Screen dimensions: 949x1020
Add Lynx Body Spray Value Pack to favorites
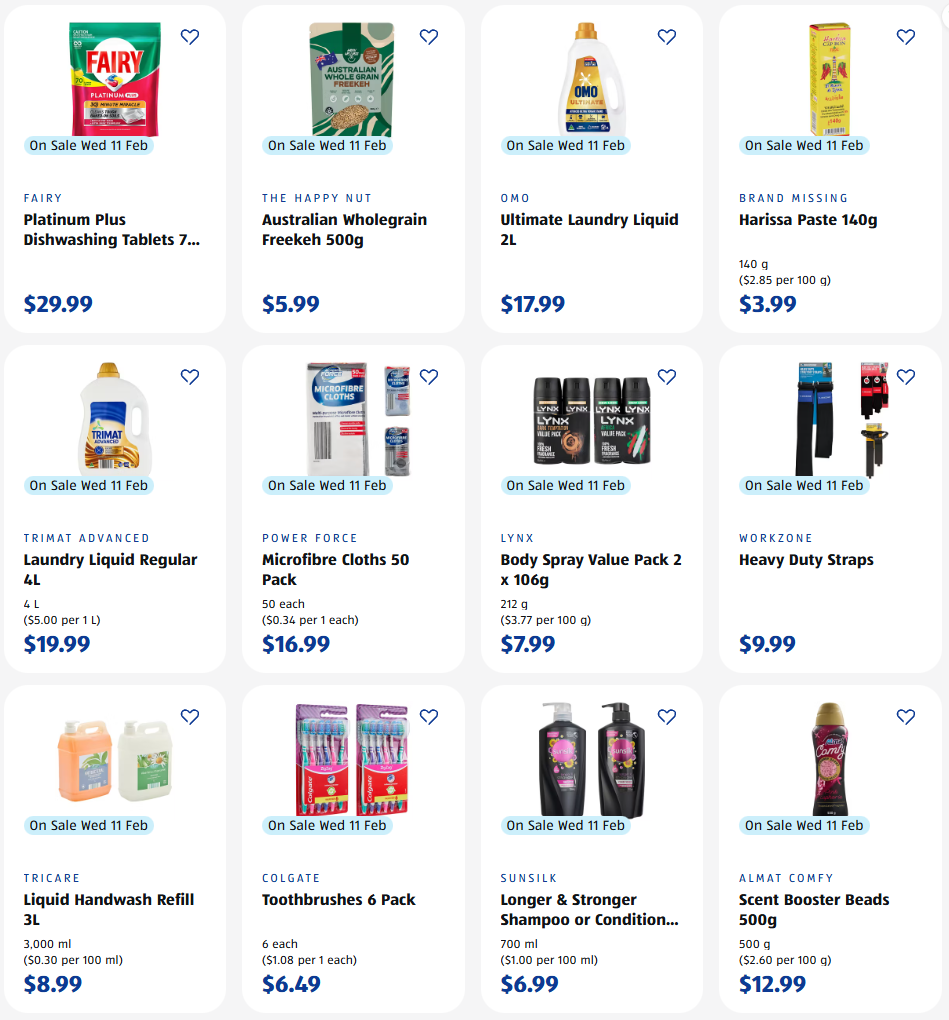tap(667, 377)
